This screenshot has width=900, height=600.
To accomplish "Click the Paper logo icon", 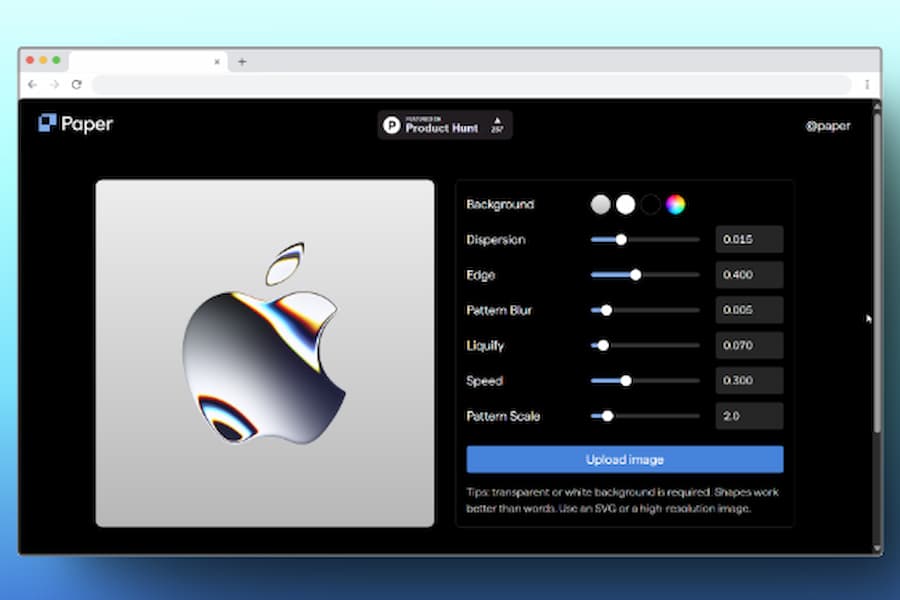I will [47, 123].
